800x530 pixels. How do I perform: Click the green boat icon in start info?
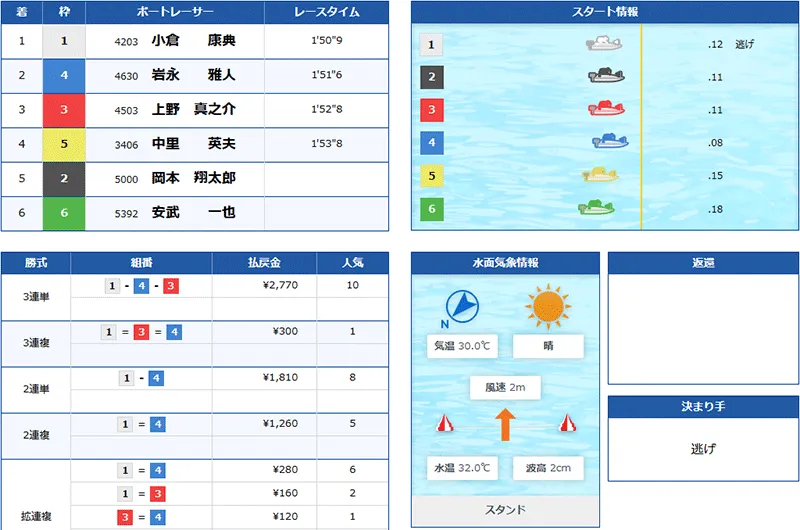(596, 208)
